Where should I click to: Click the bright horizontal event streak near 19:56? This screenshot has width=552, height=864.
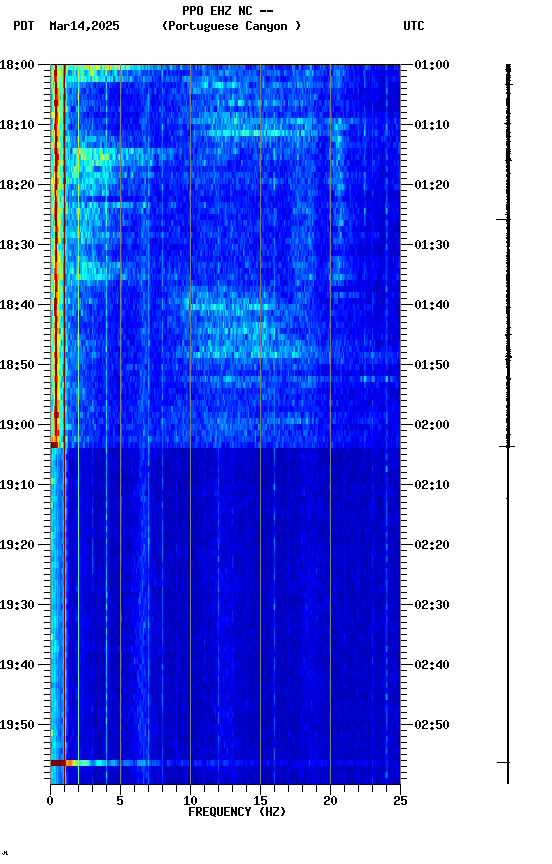click(225, 763)
